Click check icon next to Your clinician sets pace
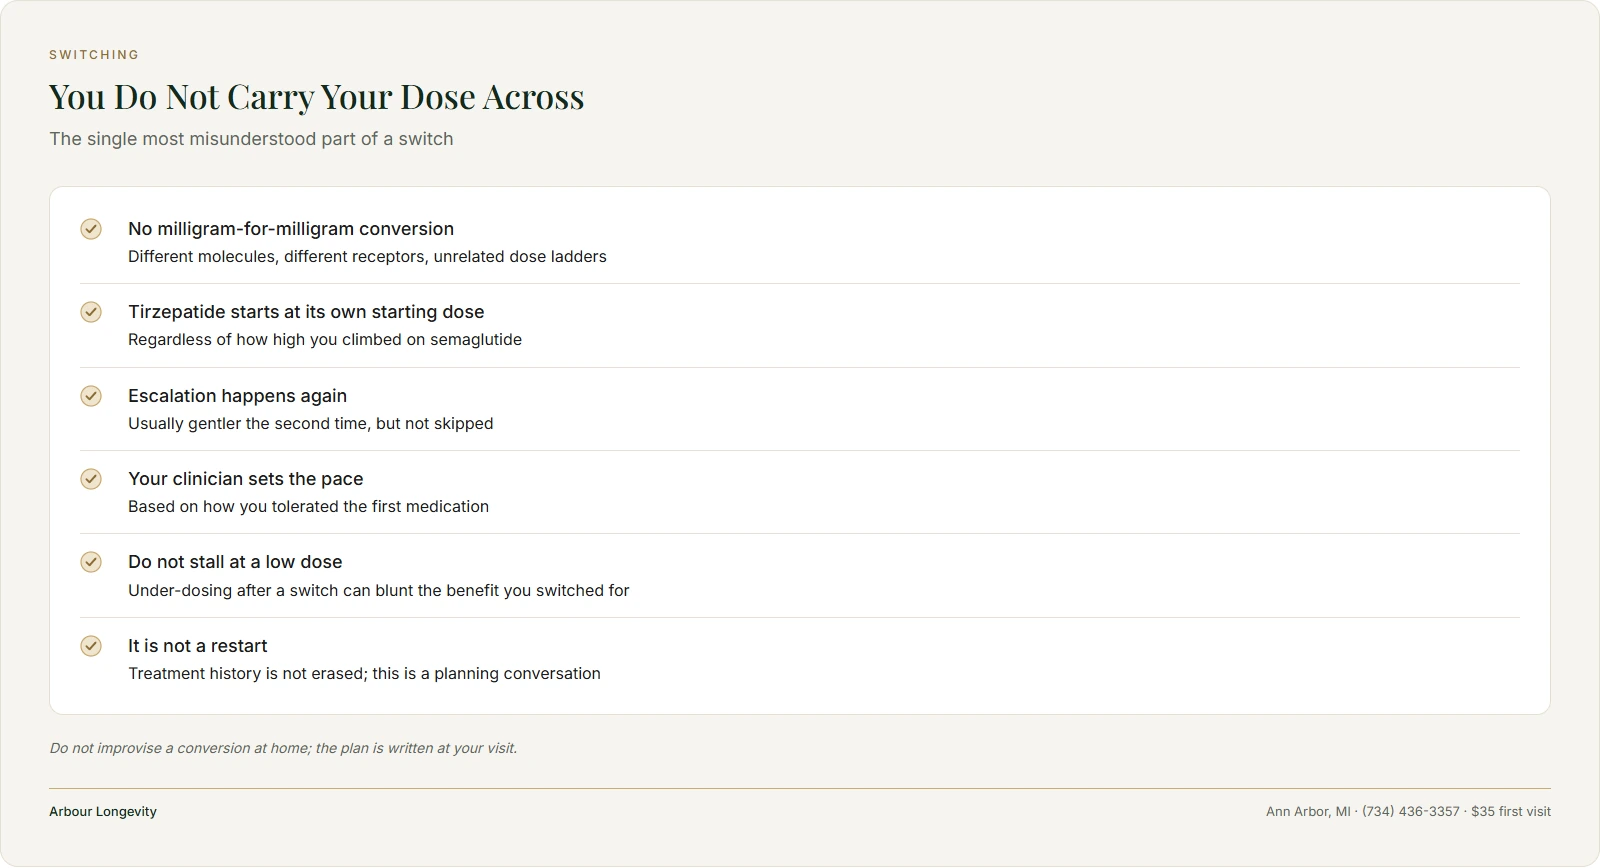The image size is (1600, 868). [91, 479]
